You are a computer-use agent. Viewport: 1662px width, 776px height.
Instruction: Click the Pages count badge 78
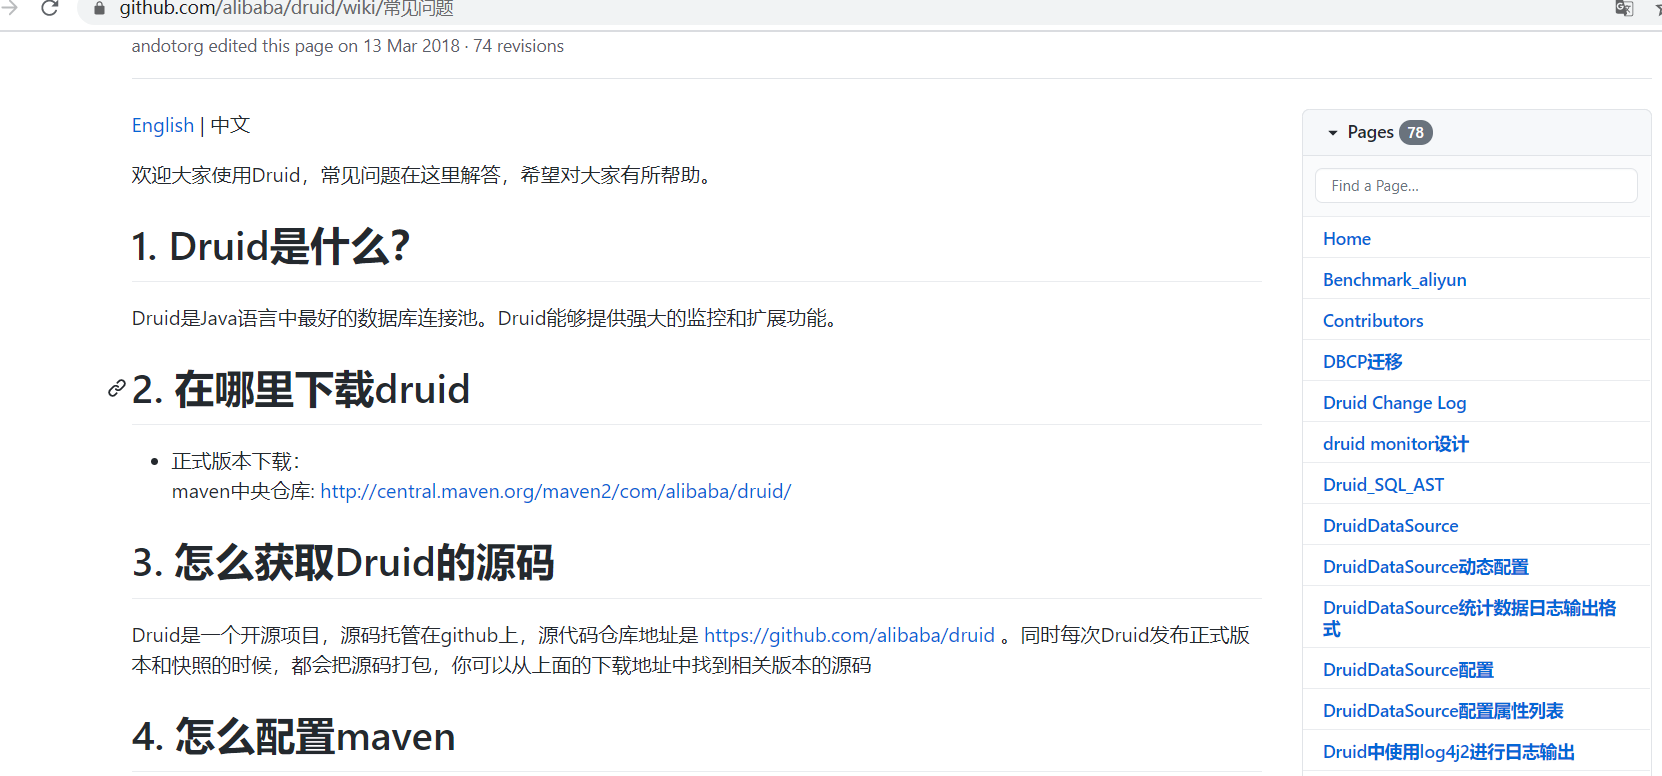pyautogui.click(x=1415, y=133)
